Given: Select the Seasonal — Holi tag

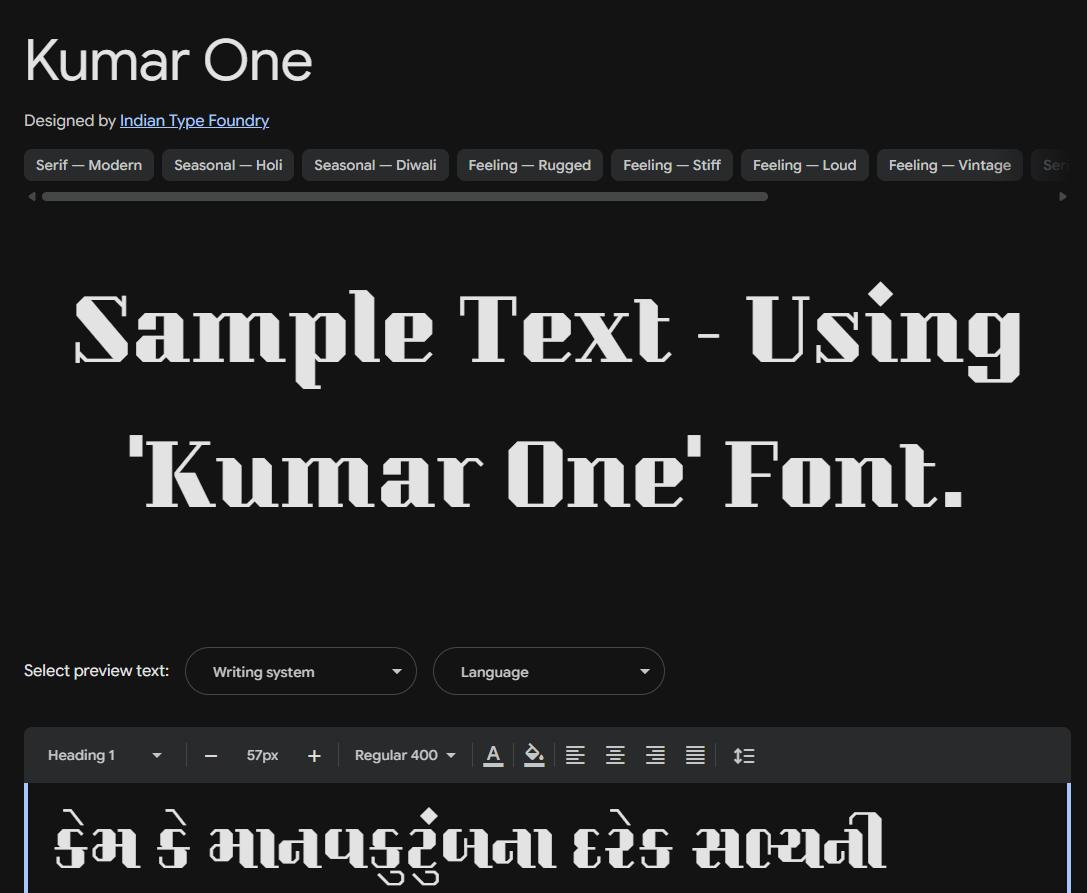Looking at the screenshot, I should point(228,165).
